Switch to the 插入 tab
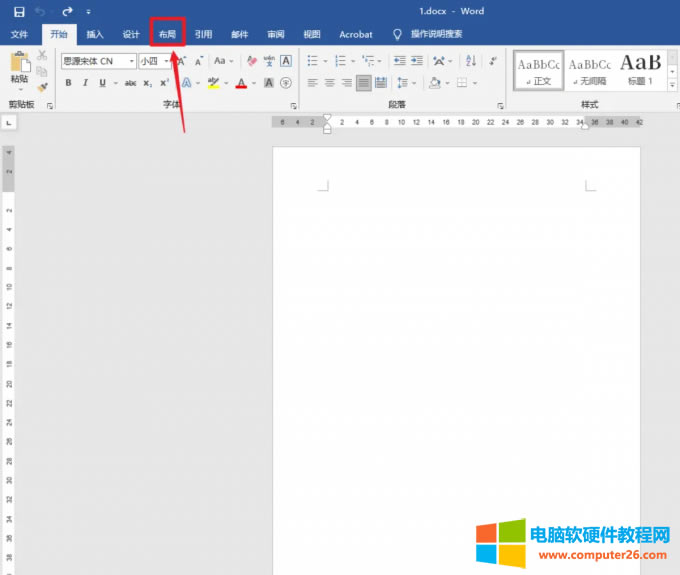Screen dimensions: 680x575 pos(95,34)
